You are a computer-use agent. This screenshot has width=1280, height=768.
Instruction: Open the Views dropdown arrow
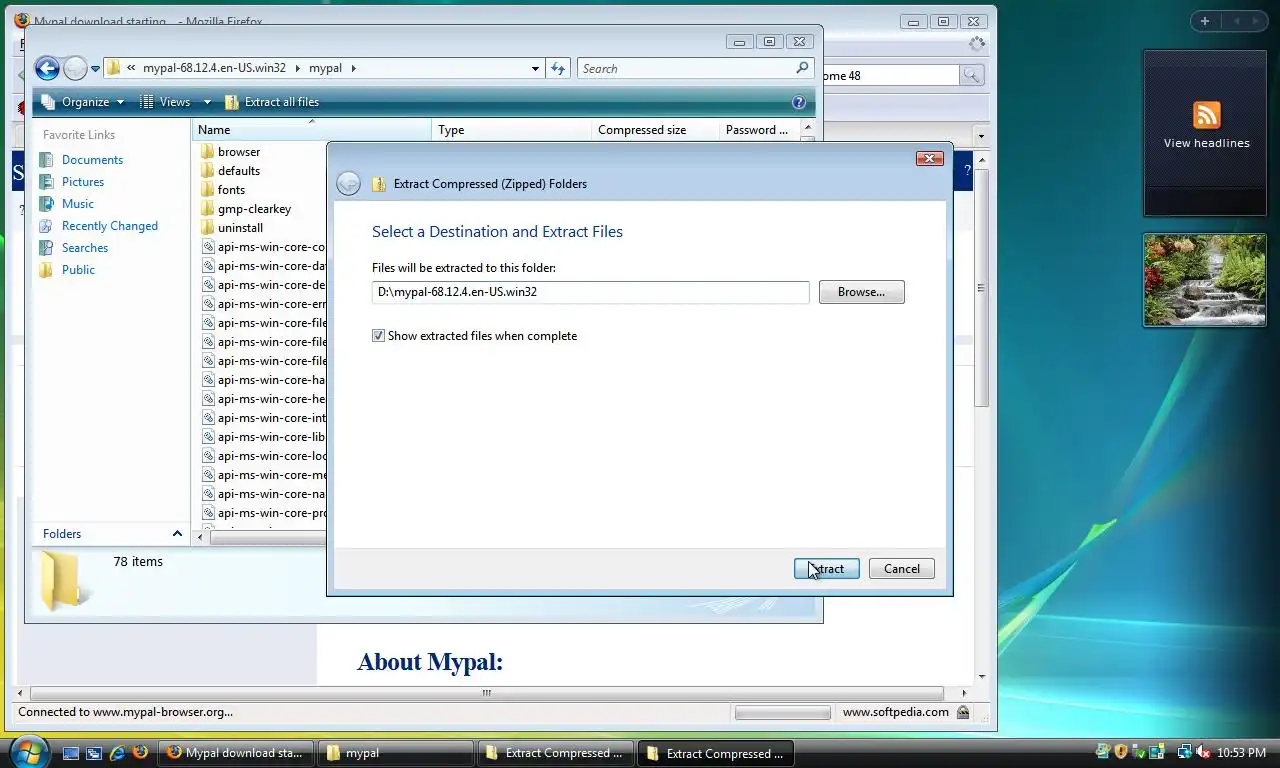pos(207,102)
